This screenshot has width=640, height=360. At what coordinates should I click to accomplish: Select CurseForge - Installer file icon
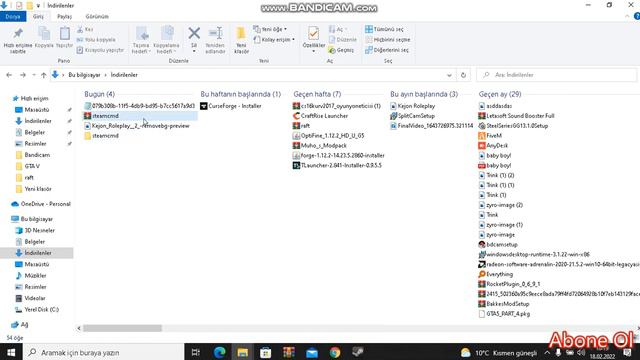[x=204, y=106]
